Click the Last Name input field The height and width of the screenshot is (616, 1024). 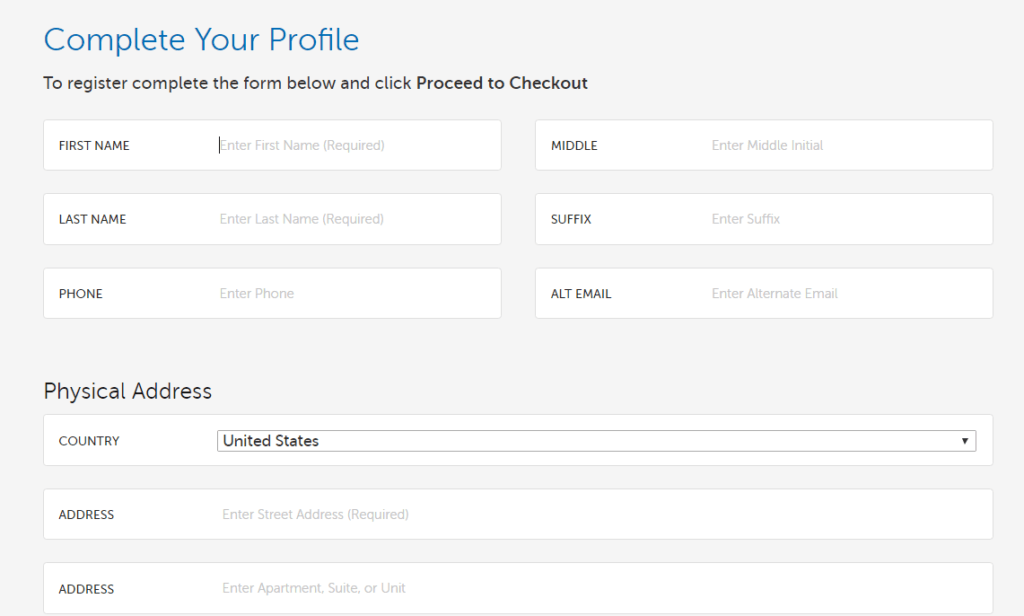[x=350, y=219]
